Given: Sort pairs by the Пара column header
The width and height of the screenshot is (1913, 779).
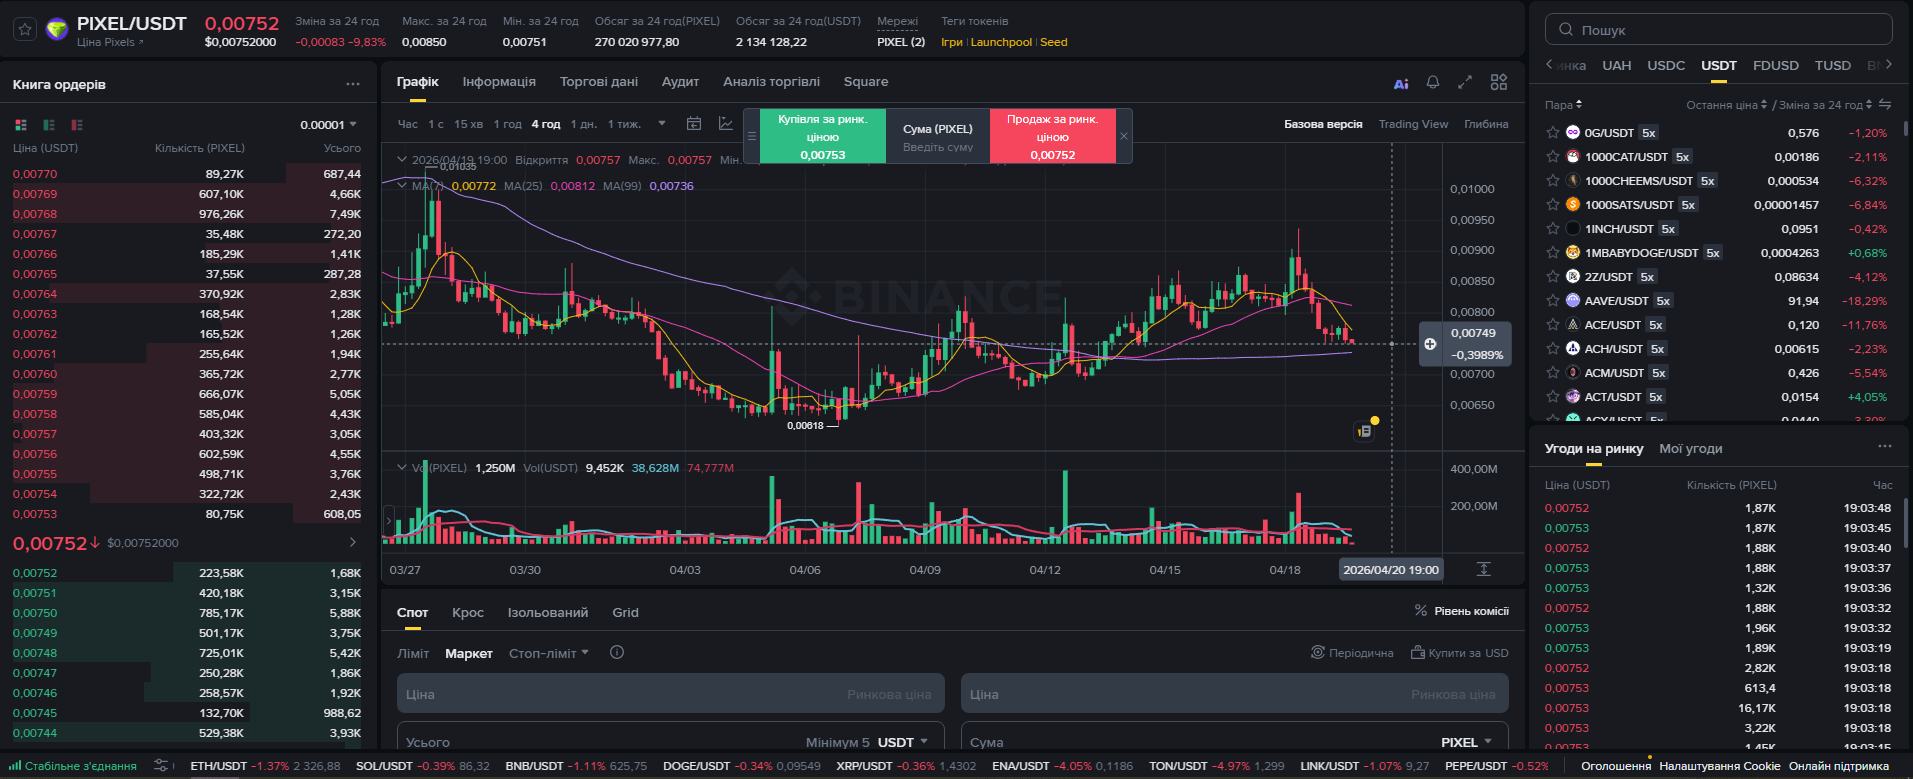Looking at the screenshot, I should tap(1563, 104).
